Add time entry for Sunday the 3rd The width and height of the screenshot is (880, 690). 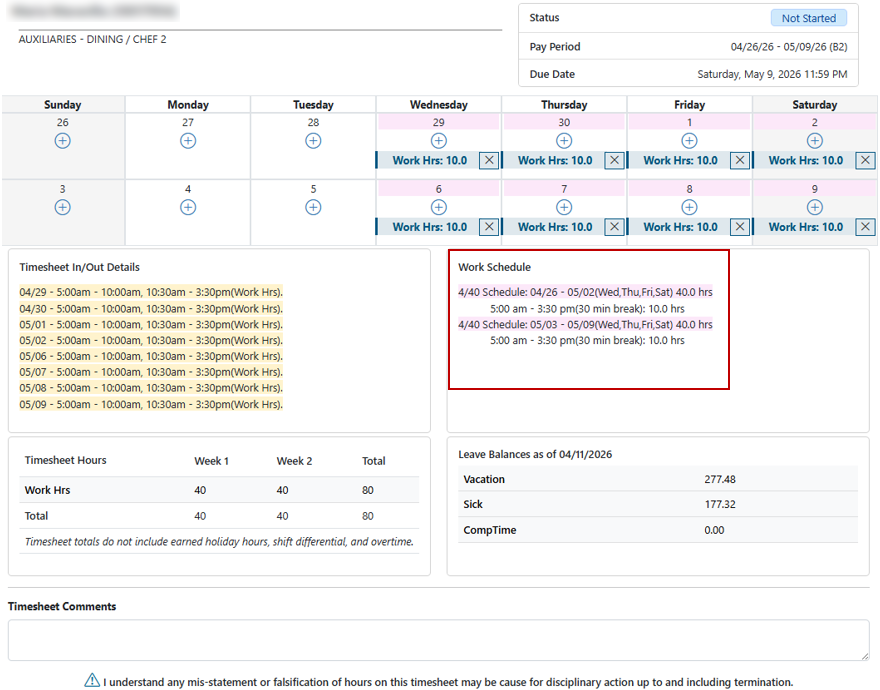[62, 207]
